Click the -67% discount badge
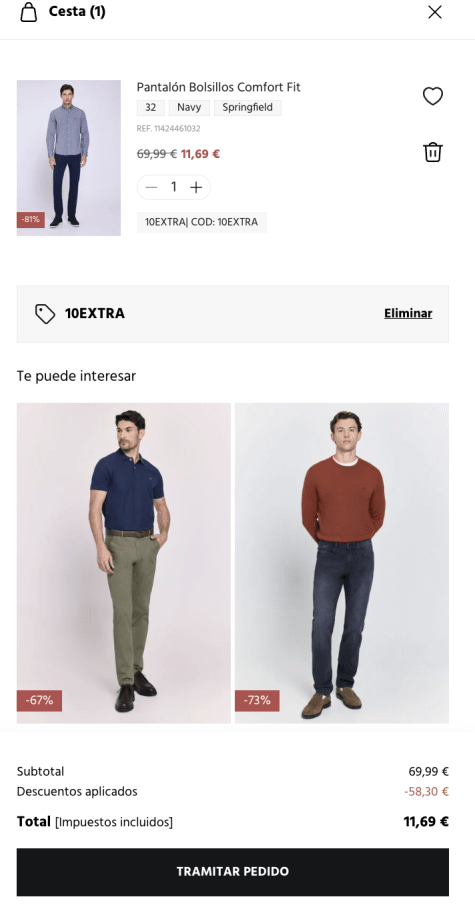This screenshot has width=475, height=907. (x=39, y=700)
